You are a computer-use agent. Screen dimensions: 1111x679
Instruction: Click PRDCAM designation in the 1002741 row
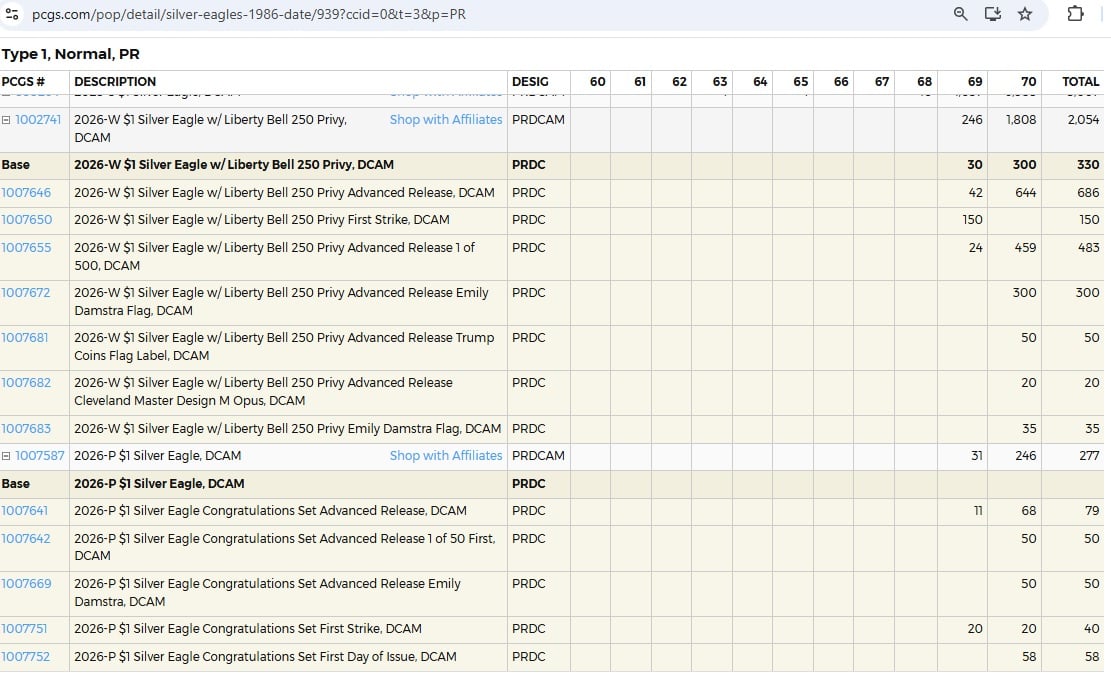click(538, 120)
